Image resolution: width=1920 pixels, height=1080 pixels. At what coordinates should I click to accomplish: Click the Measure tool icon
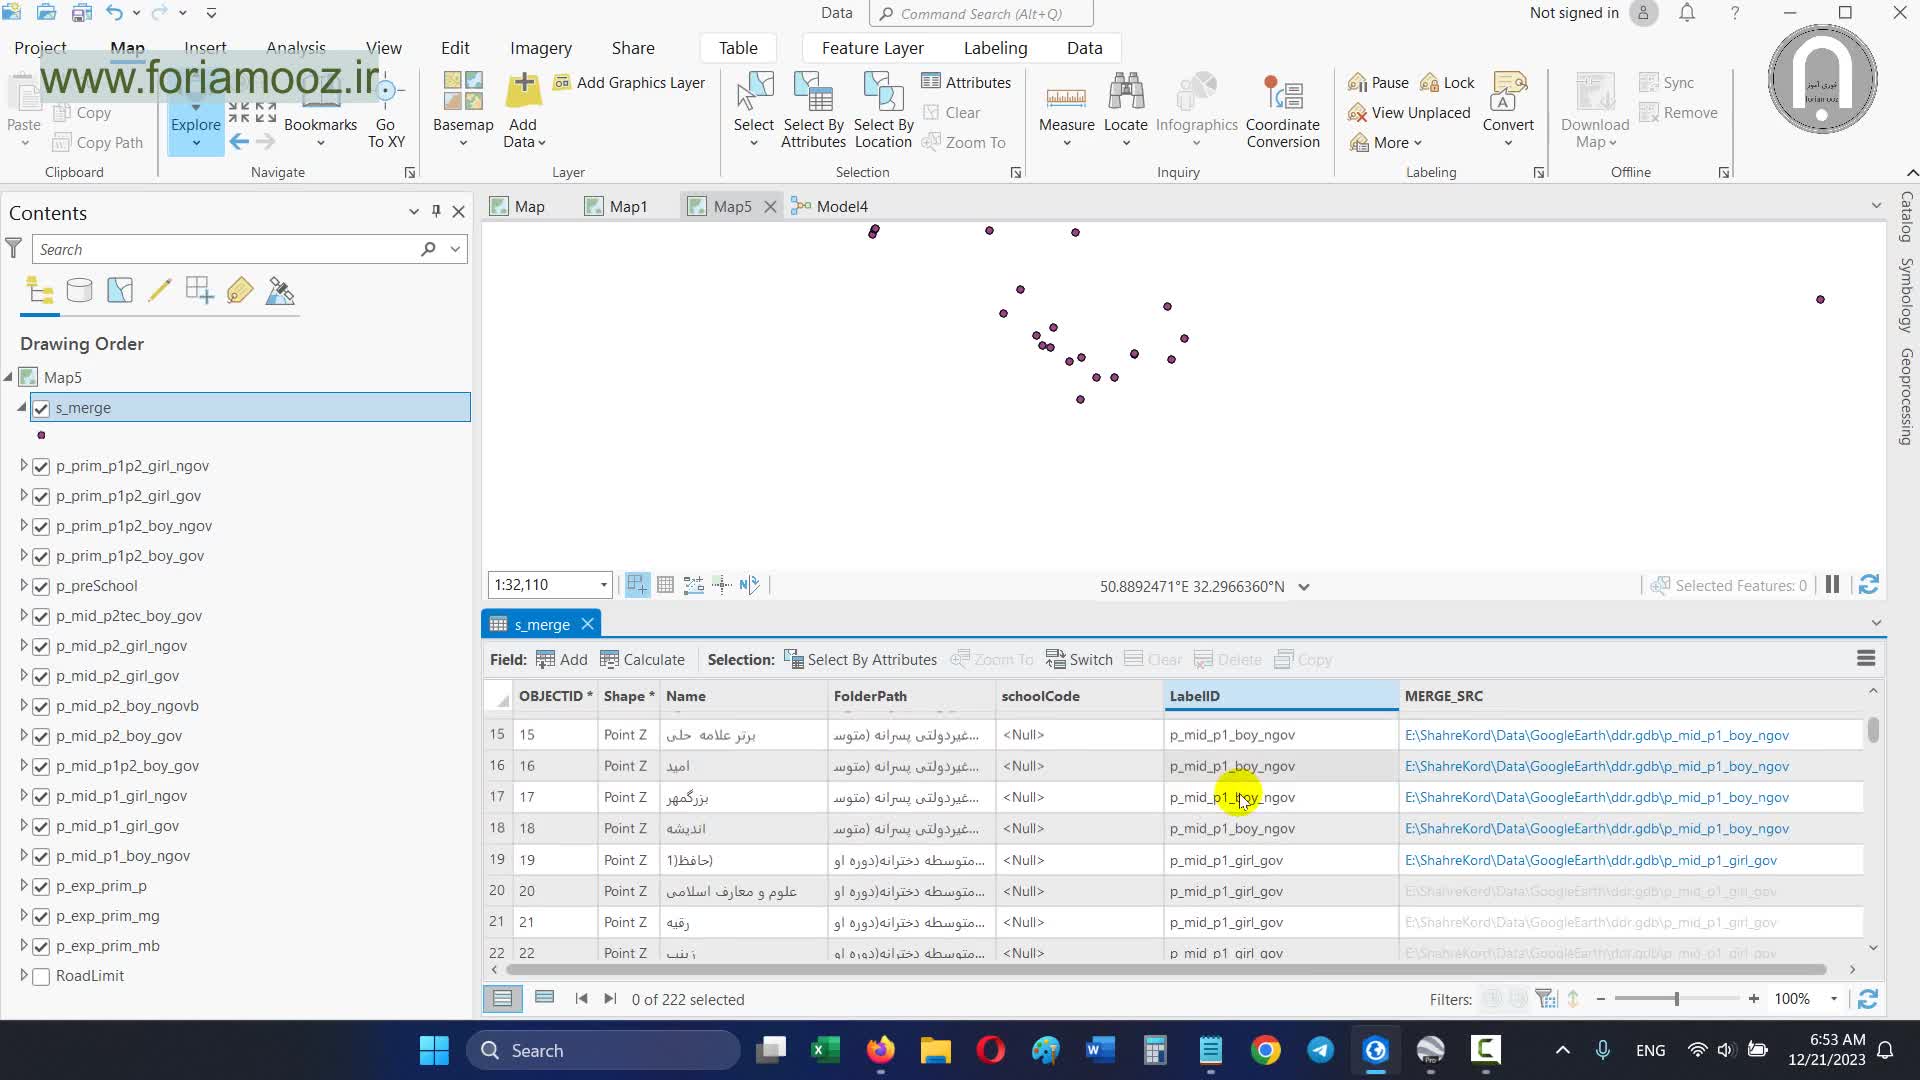pyautogui.click(x=1066, y=98)
